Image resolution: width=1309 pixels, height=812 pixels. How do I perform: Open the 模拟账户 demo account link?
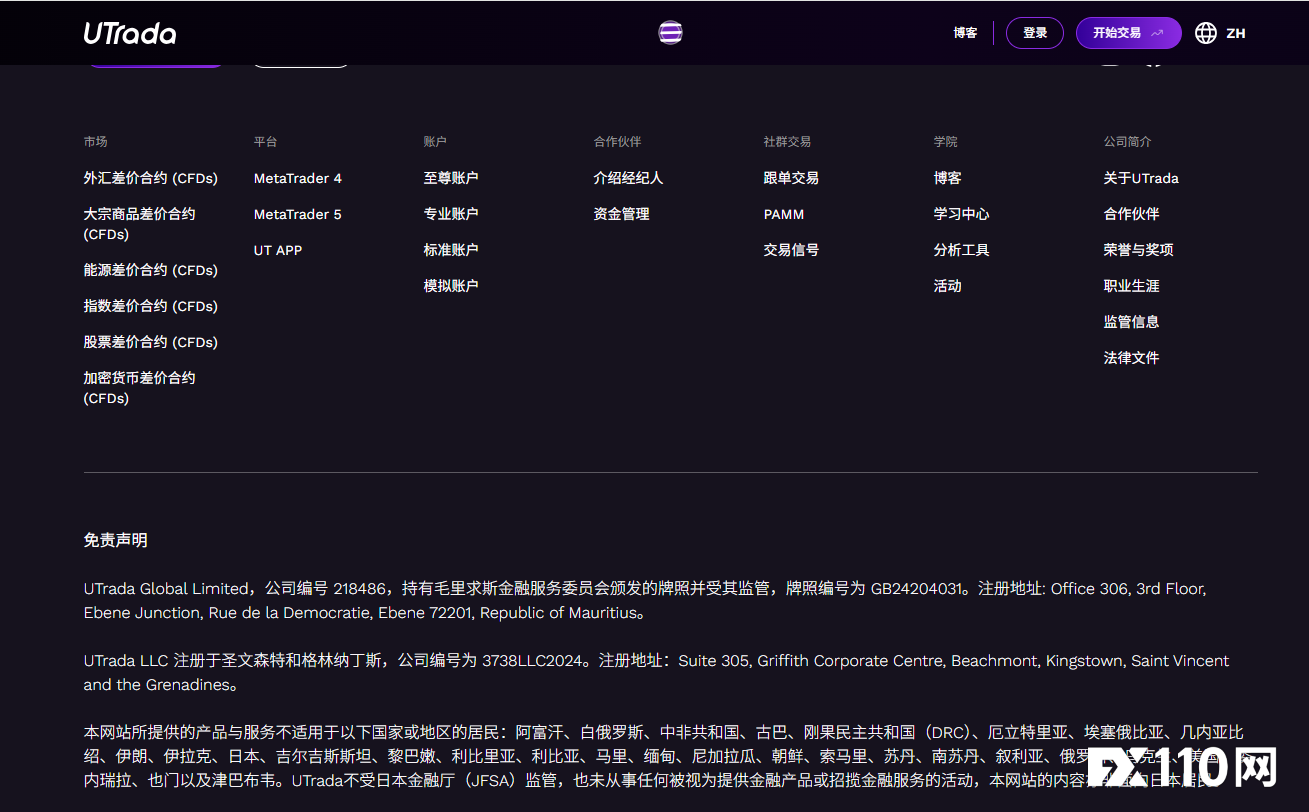click(451, 286)
